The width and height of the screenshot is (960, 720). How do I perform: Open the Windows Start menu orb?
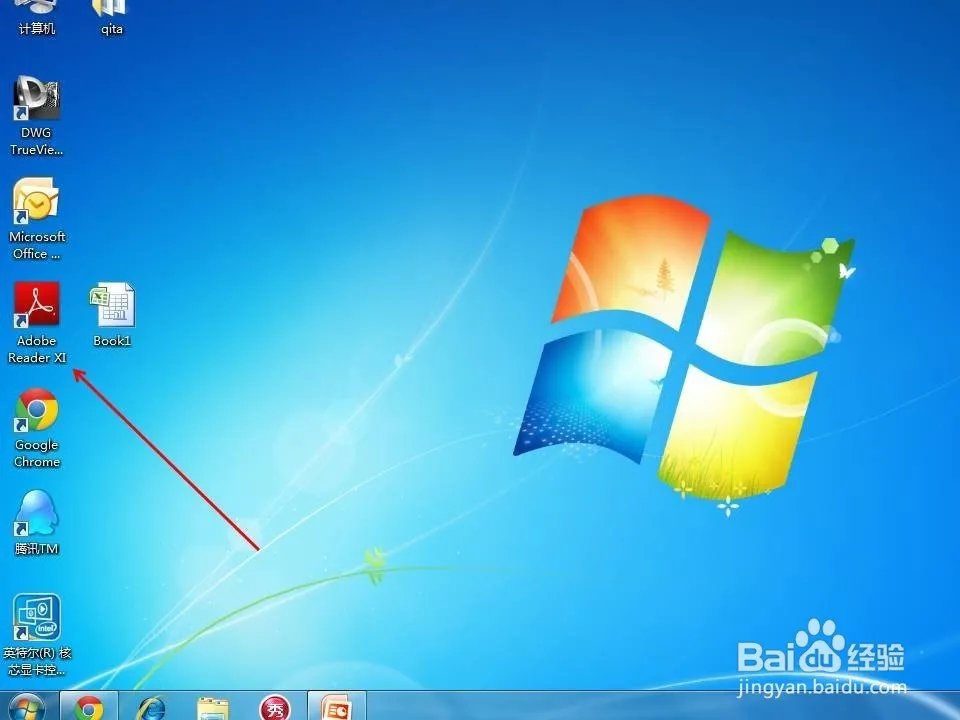tap(27, 707)
